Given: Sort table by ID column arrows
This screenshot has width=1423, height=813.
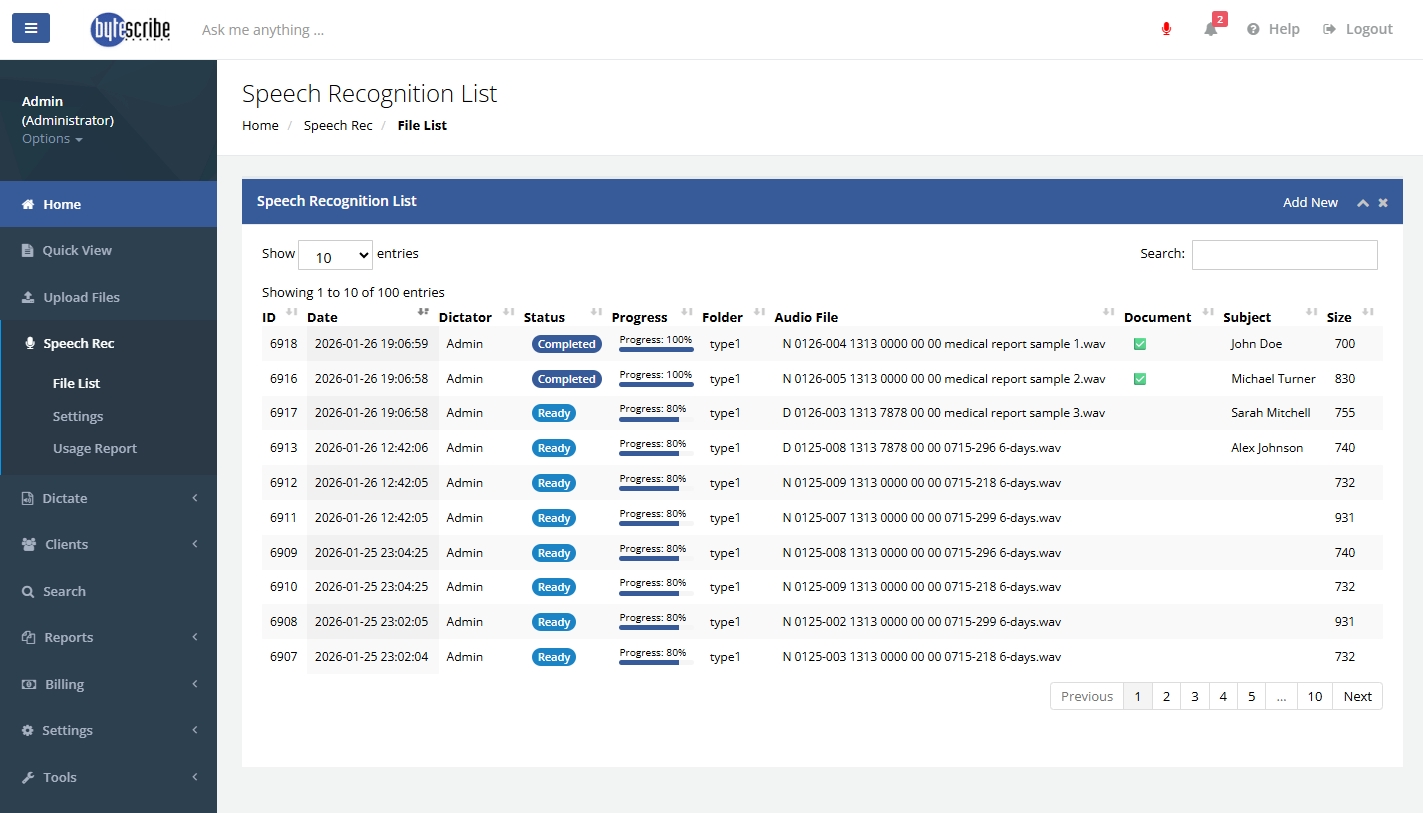Looking at the screenshot, I should [291, 312].
